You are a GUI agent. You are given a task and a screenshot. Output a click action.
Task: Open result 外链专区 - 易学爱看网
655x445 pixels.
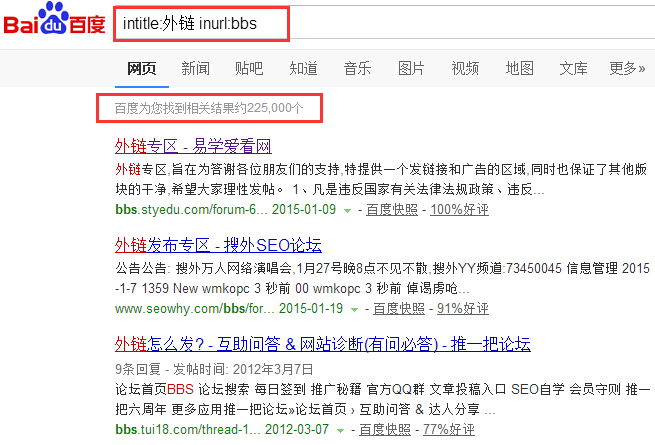[193, 146]
